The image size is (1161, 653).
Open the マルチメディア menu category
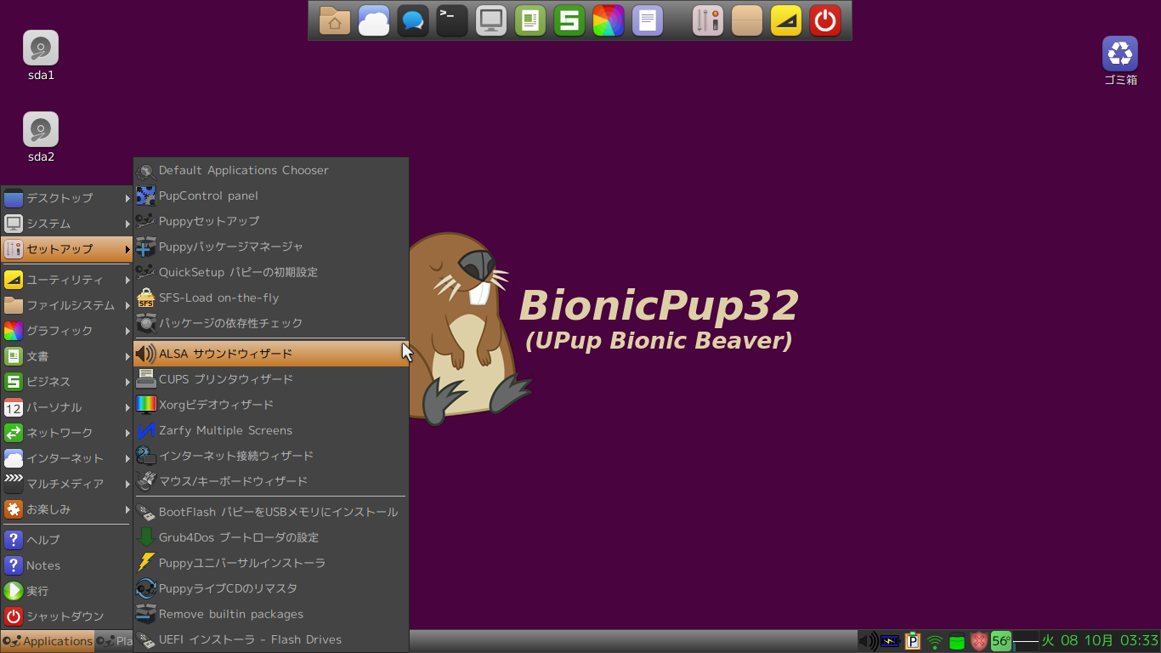[x=67, y=484]
